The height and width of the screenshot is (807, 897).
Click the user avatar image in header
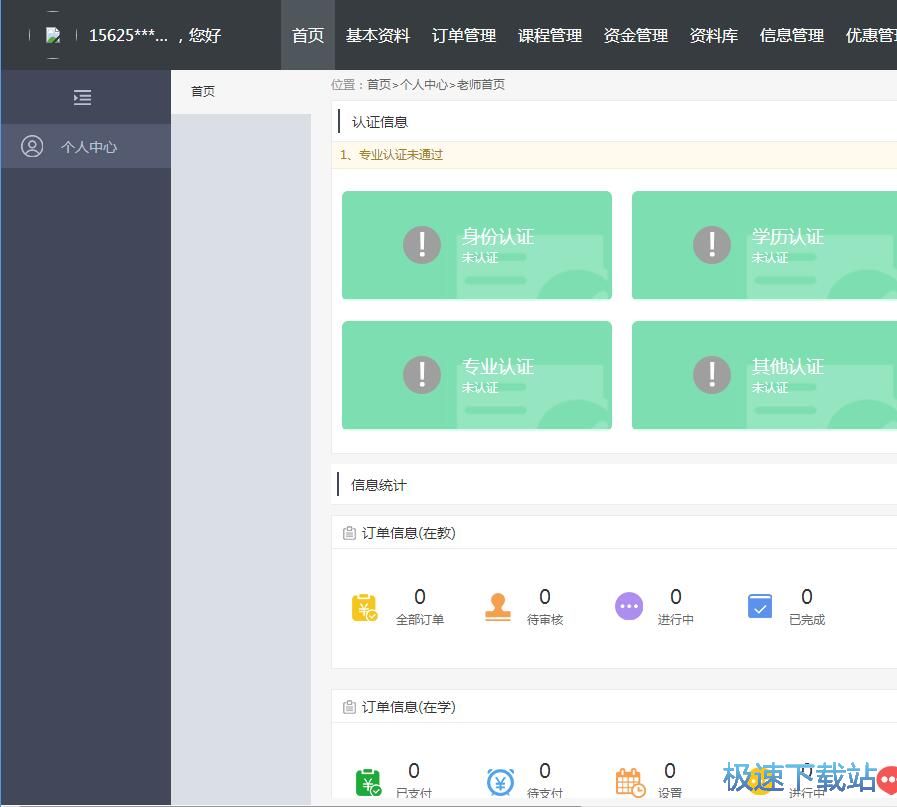[x=53, y=35]
